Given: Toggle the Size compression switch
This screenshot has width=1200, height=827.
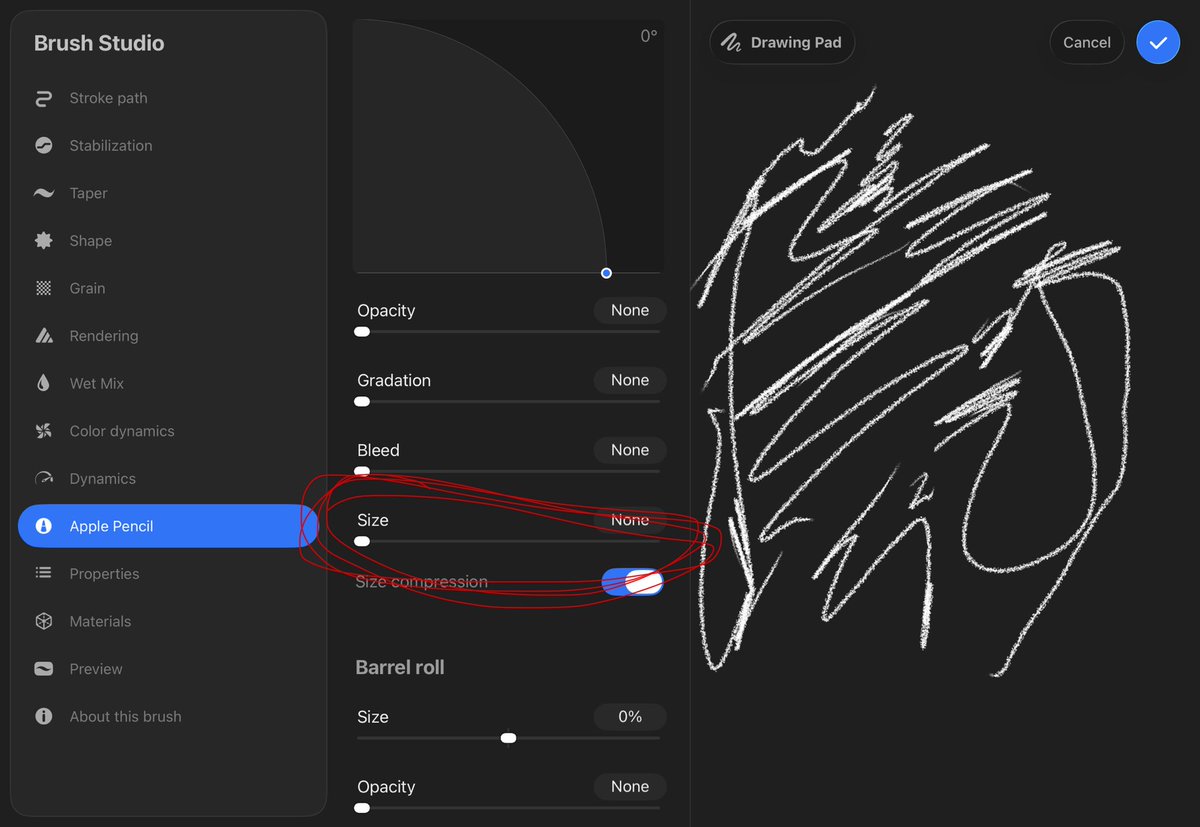Looking at the screenshot, I should point(632,582).
